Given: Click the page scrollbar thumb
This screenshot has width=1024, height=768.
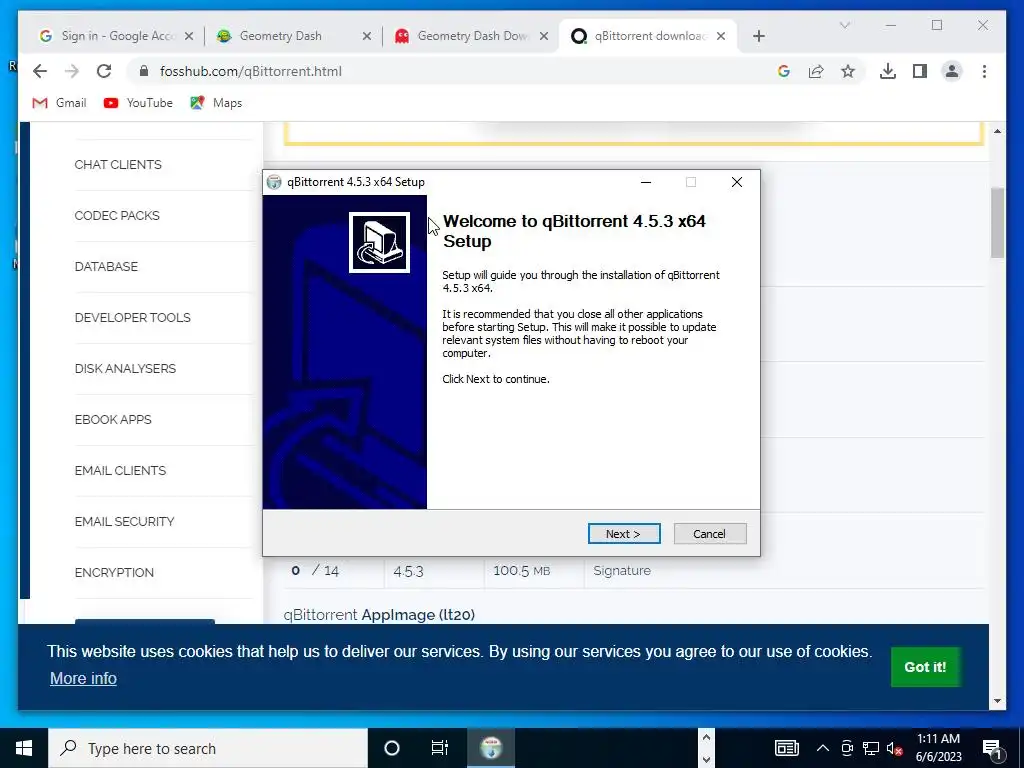Looking at the screenshot, I should click(x=997, y=222).
